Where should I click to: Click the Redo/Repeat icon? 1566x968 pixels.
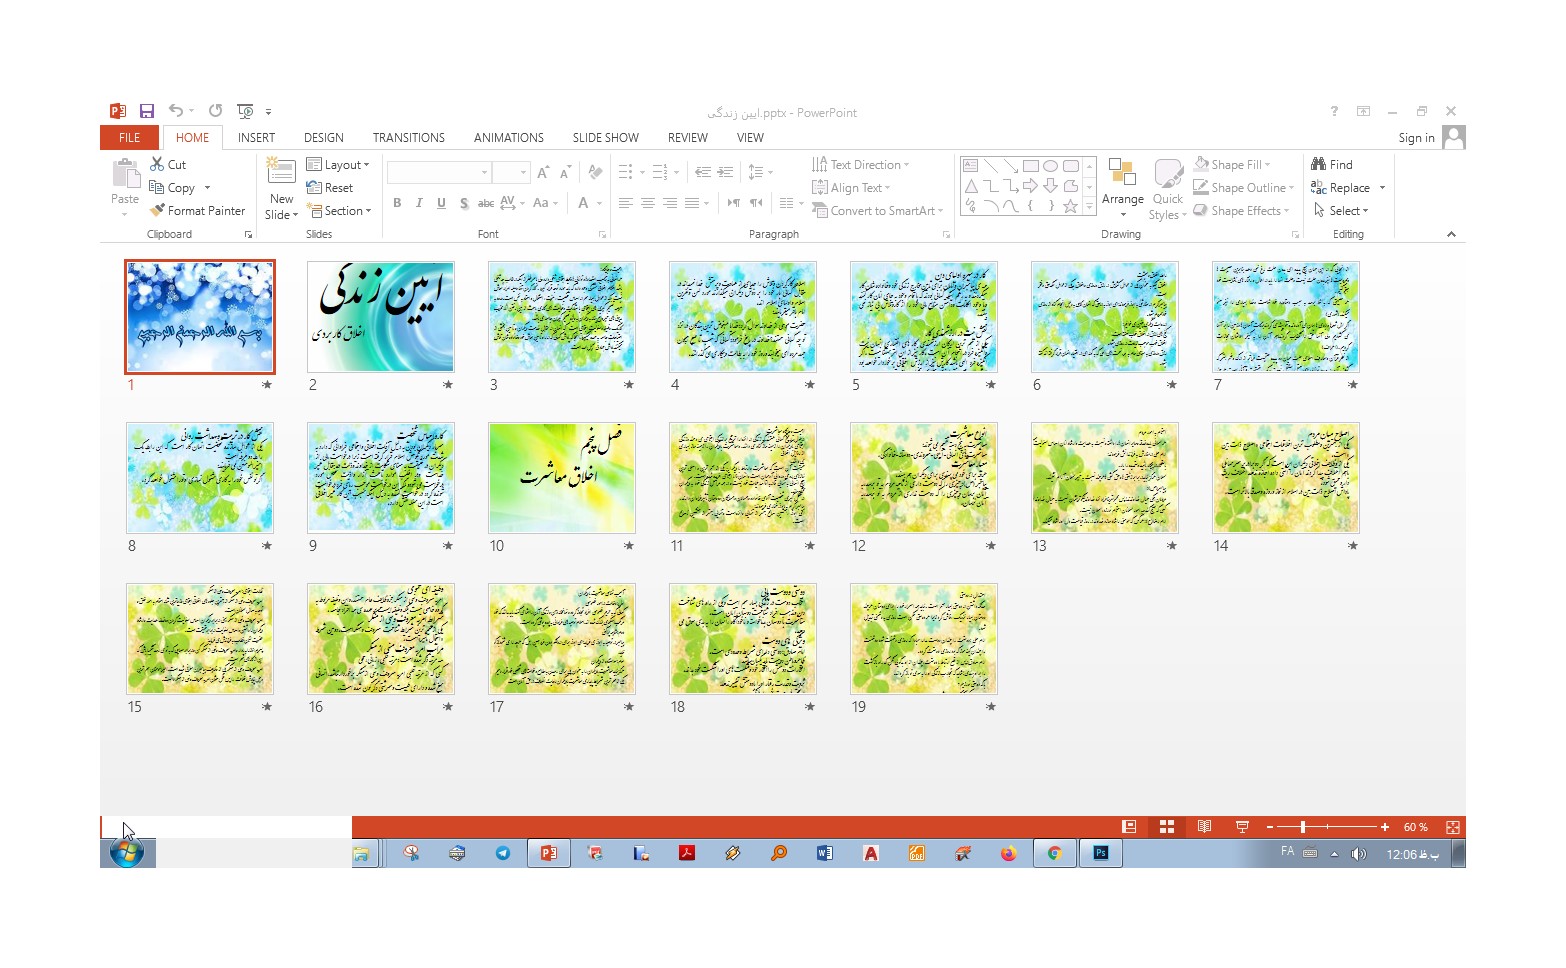click(215, 111)
